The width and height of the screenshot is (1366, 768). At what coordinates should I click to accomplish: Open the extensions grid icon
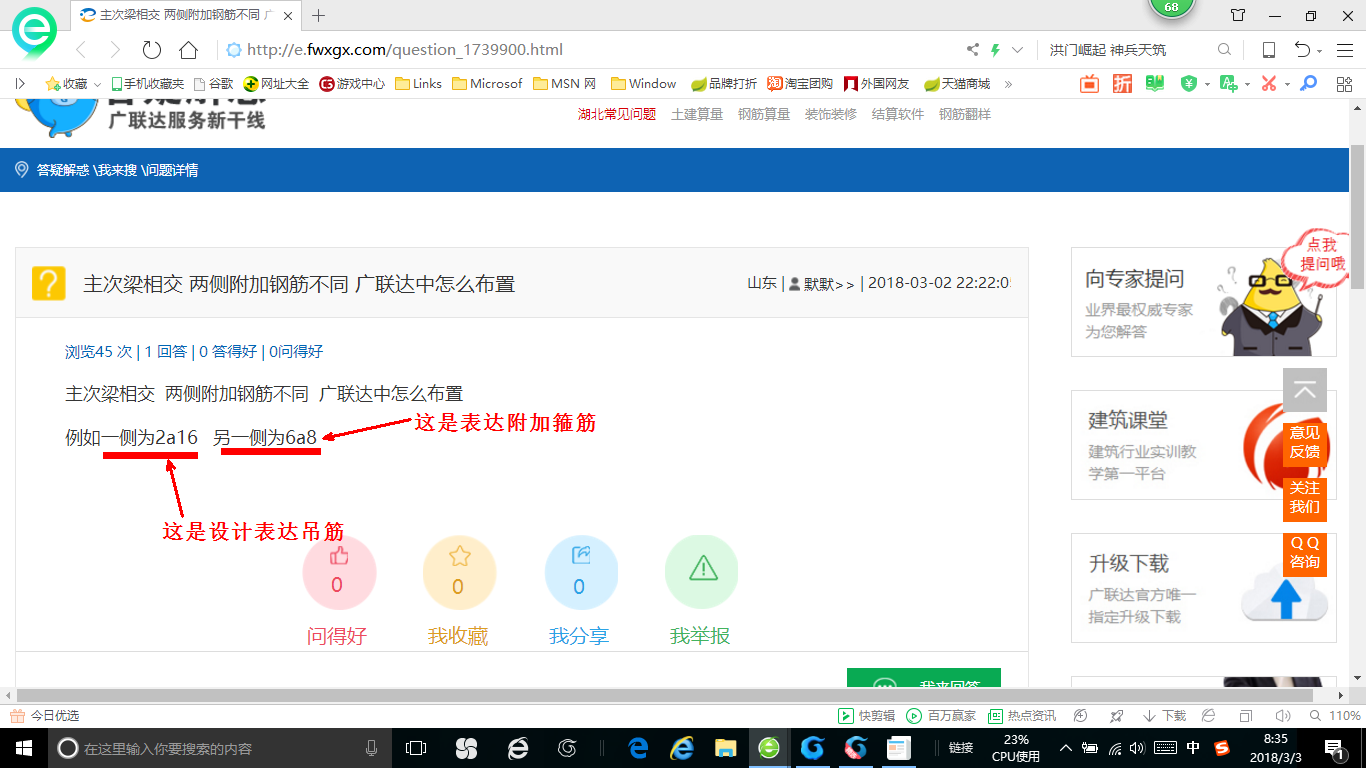pos(1344,84)
